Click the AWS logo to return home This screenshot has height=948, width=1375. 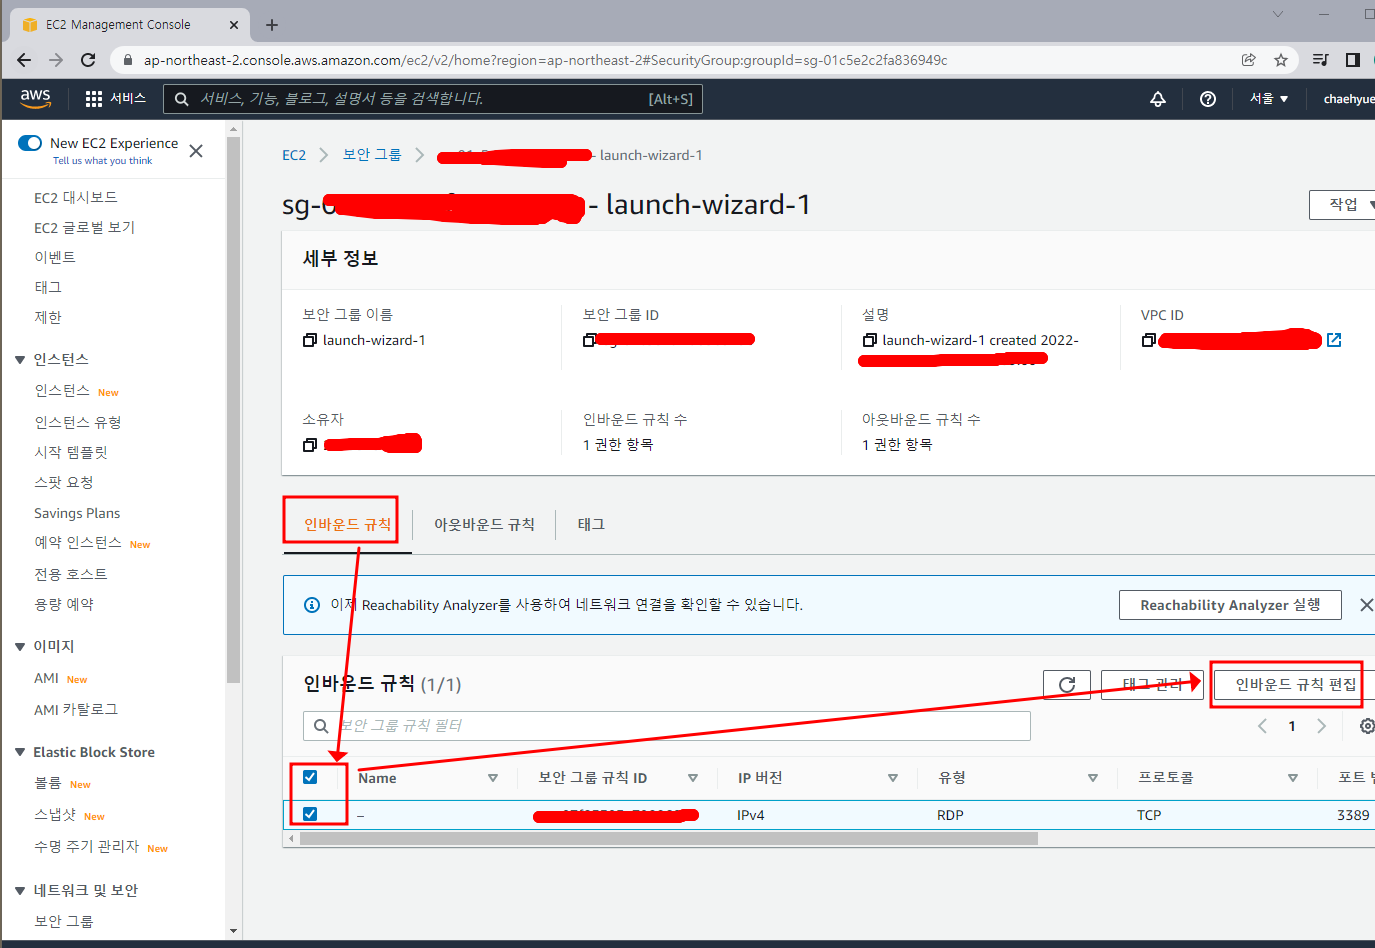pos(35,98)
